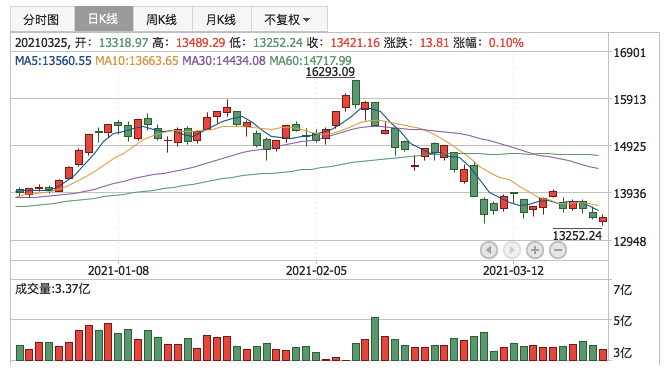
Task: Click the 2021-03-12 date axis label
Action: pos(513,271)
